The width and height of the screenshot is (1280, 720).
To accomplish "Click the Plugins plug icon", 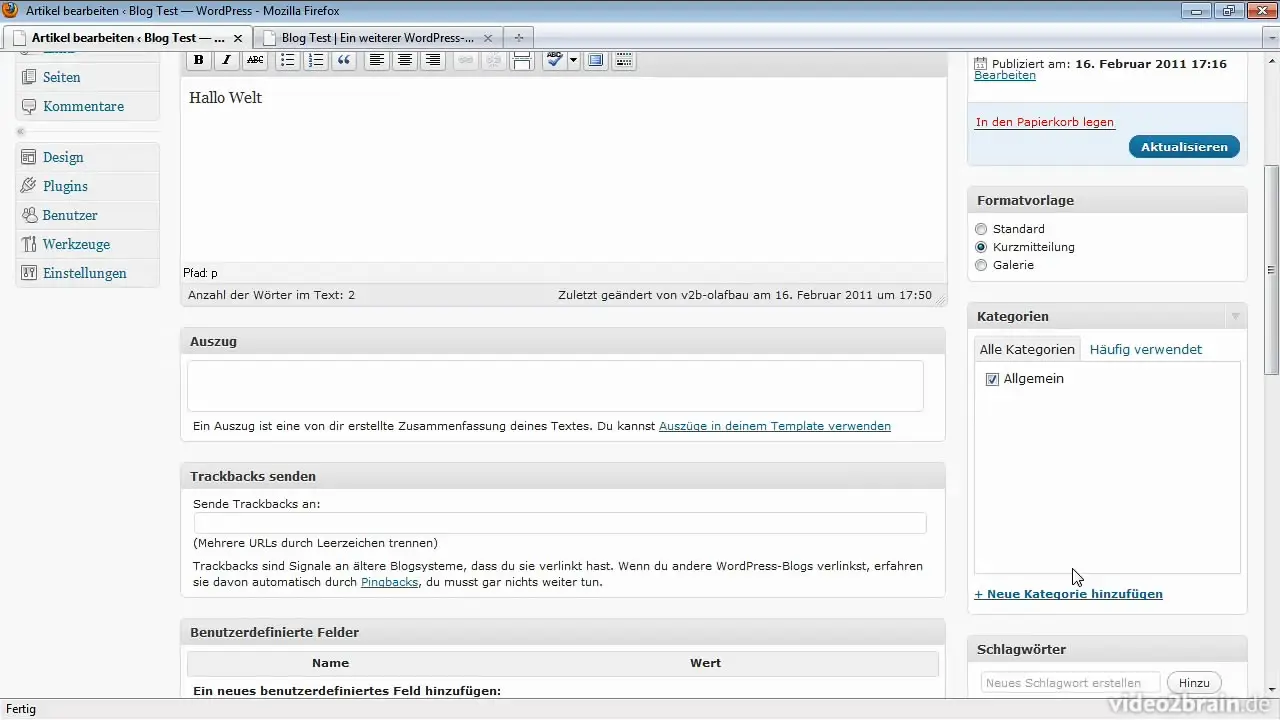I will point(28,186).
